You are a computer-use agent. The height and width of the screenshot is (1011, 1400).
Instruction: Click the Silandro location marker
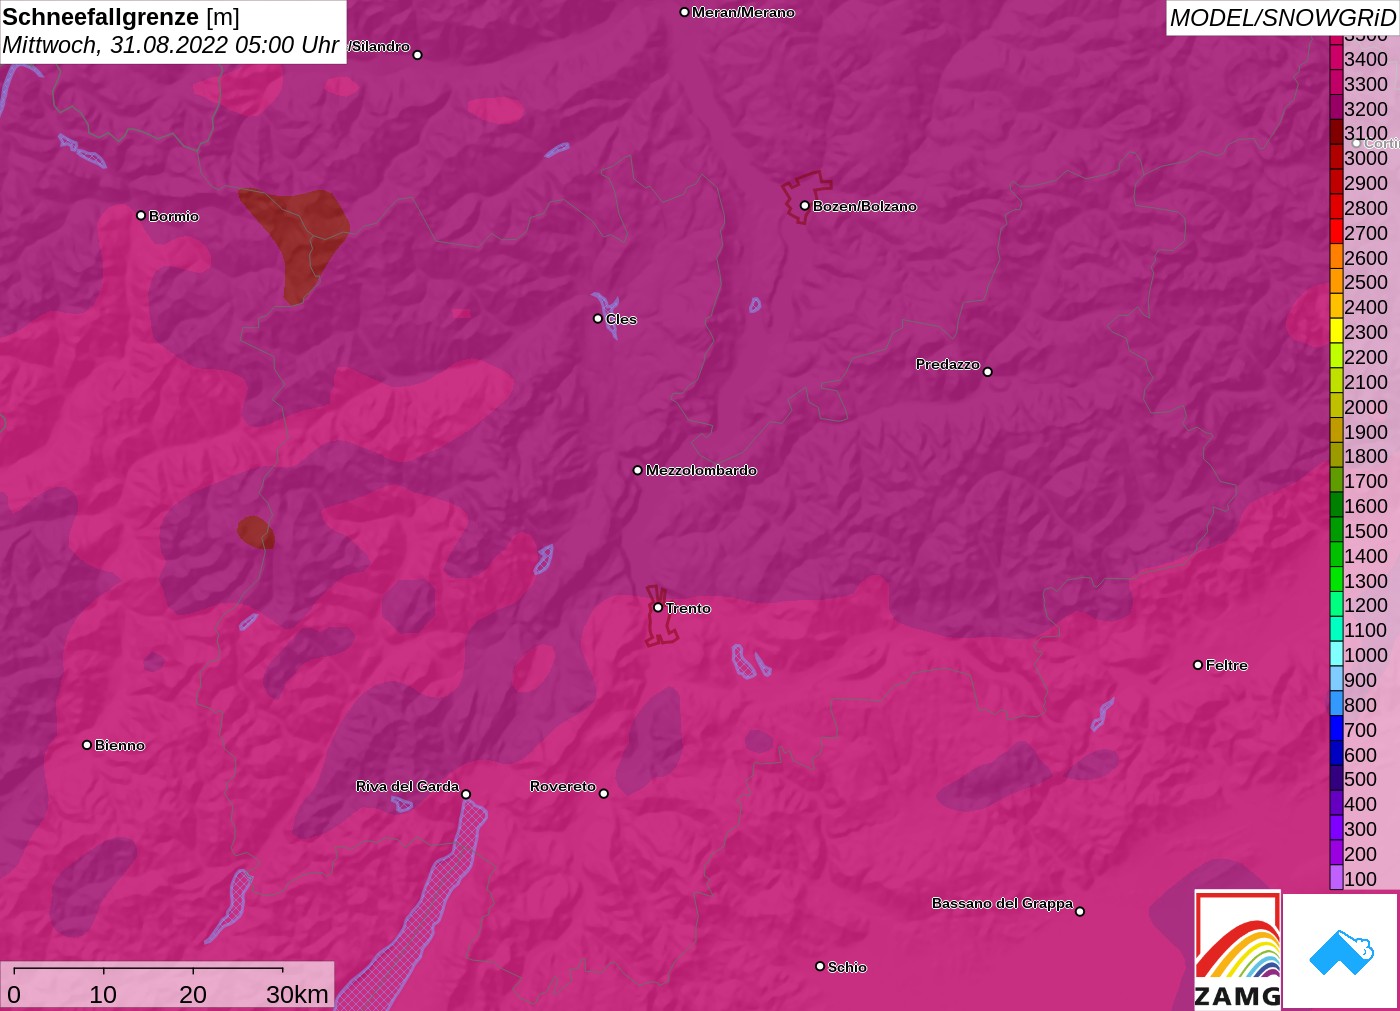pos(418,55)
